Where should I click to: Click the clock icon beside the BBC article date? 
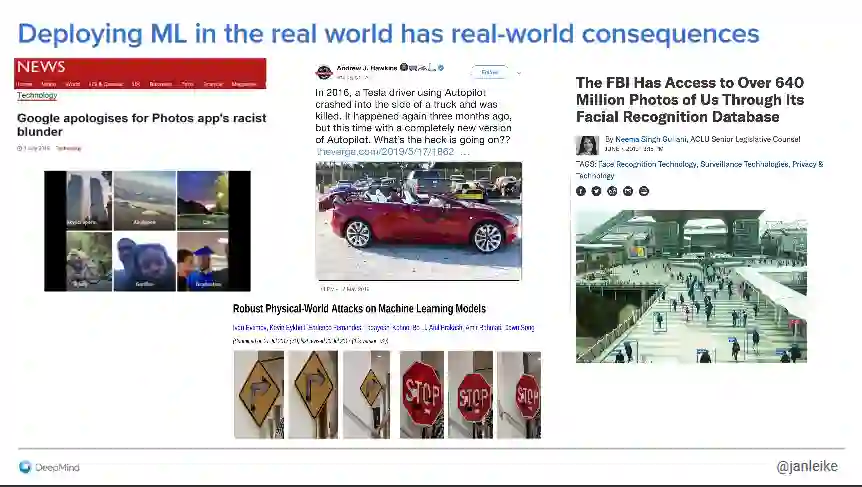click(20, 148)
